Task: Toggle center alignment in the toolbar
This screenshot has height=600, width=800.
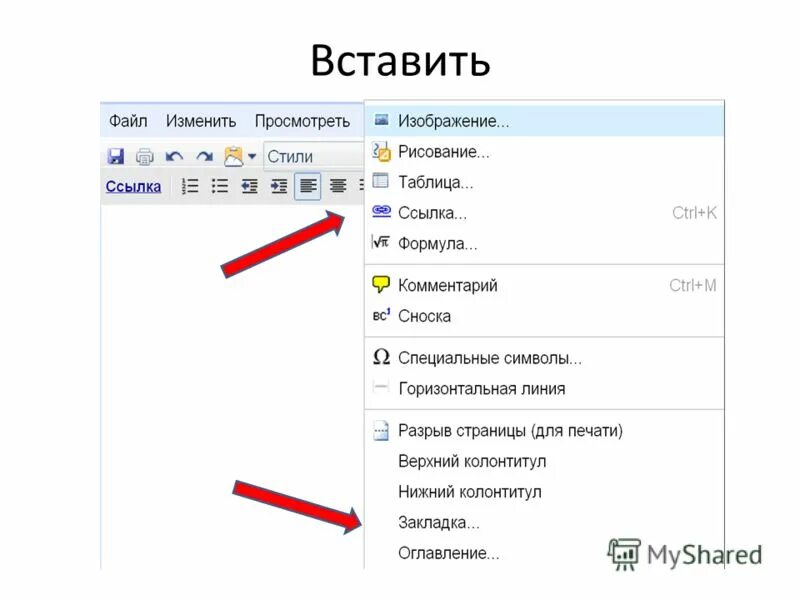Action: 338,186
